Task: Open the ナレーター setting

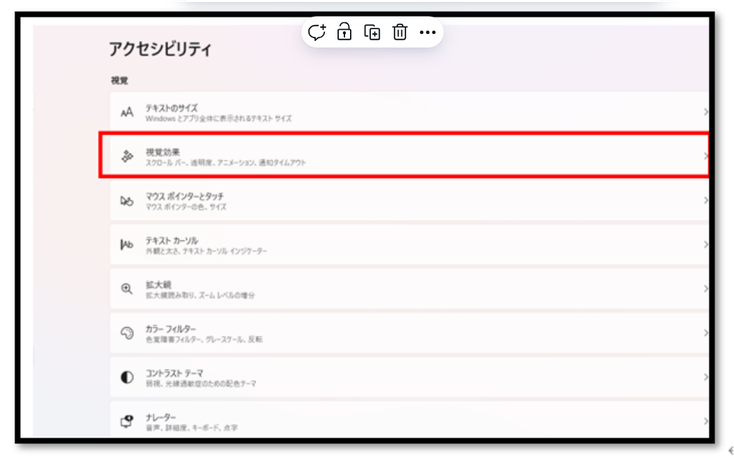Action: coord(409,419)
